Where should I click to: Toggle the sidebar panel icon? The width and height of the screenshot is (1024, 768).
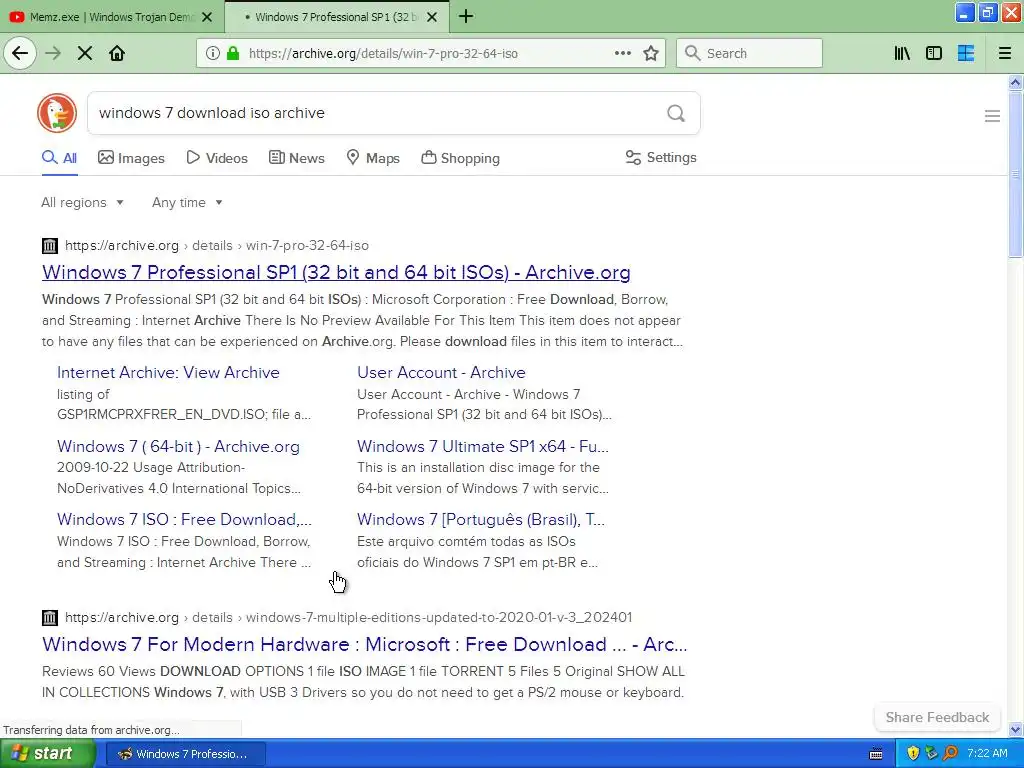934,53
